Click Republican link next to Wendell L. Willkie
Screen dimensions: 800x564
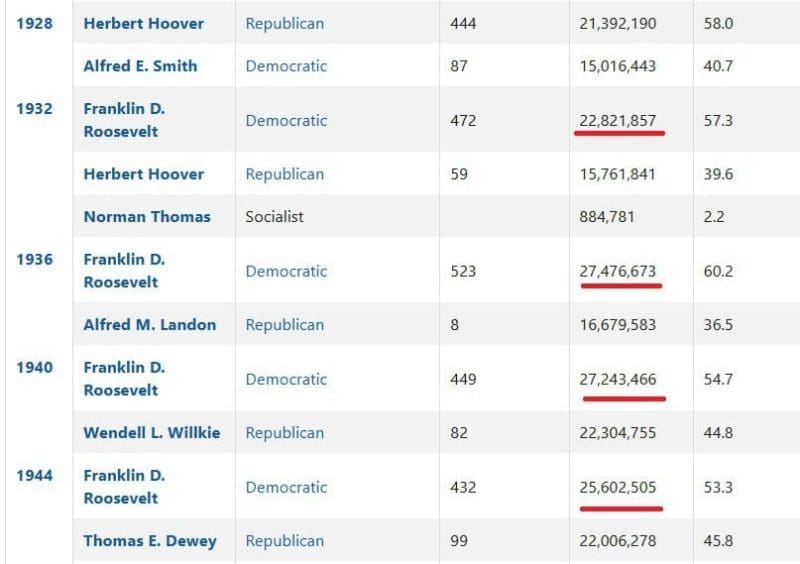pos(285,432)
